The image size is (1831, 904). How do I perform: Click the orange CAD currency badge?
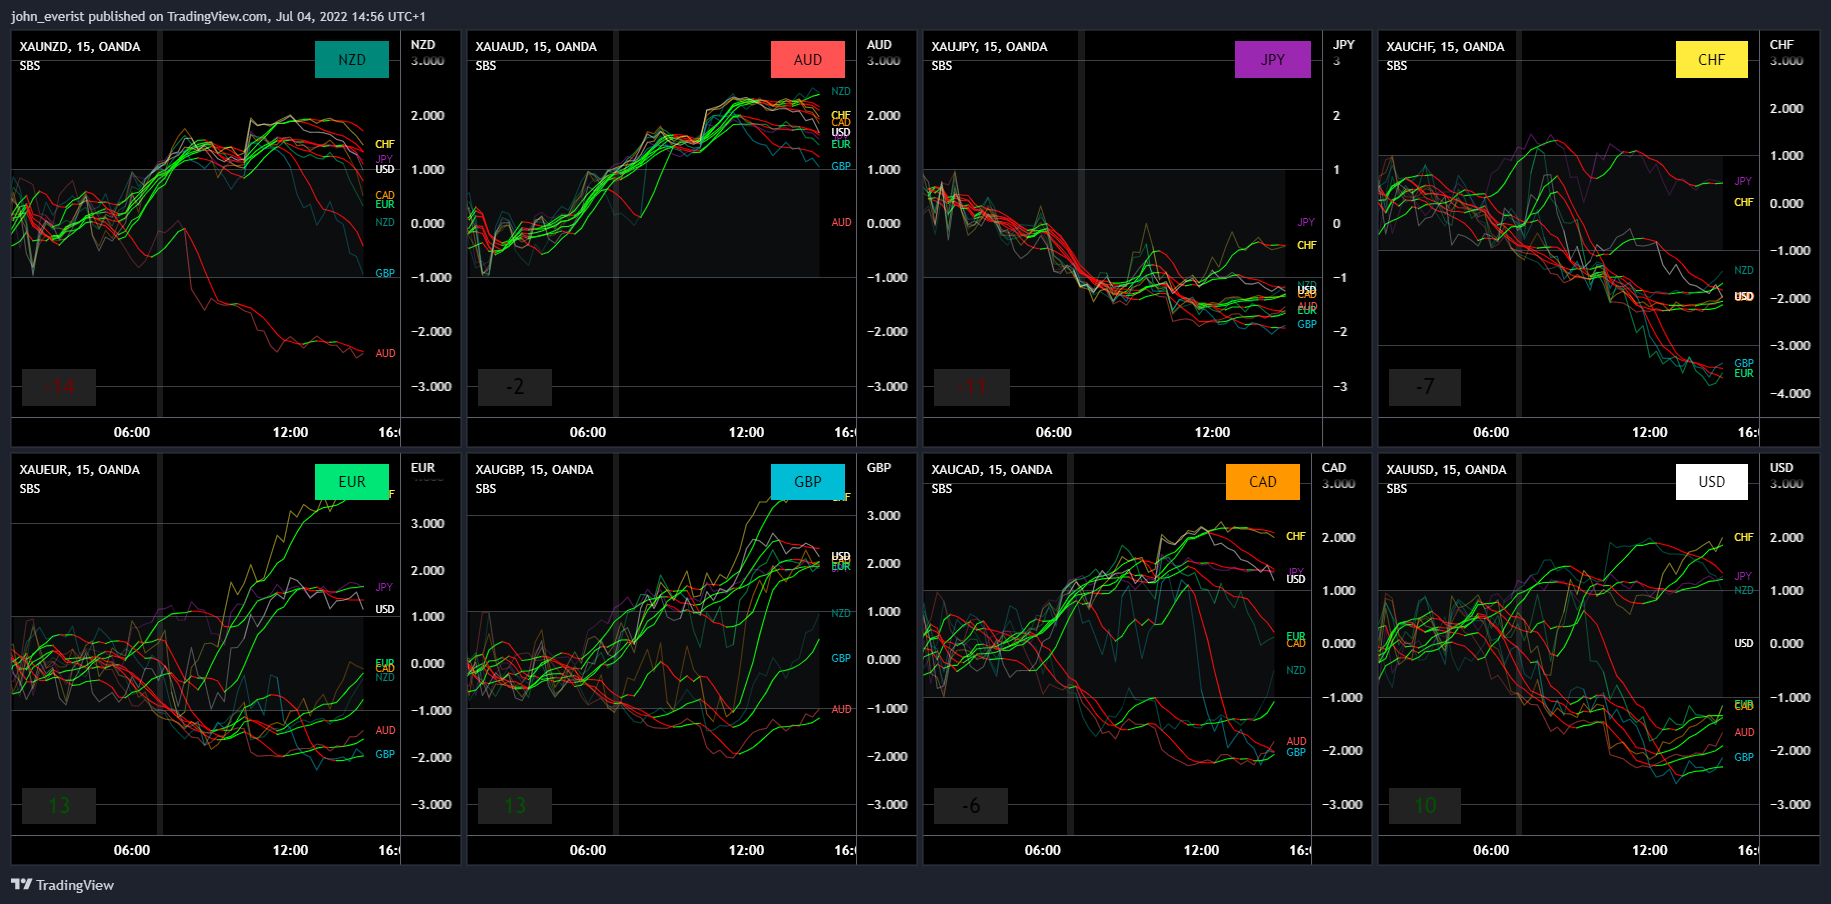1263,481
